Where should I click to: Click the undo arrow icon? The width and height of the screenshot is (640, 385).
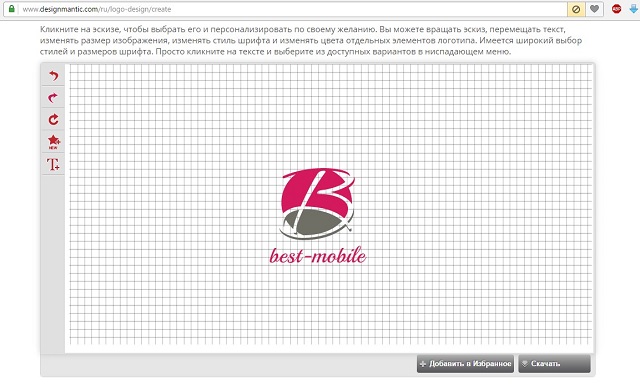pyautogui.click(x=53, y=76)
